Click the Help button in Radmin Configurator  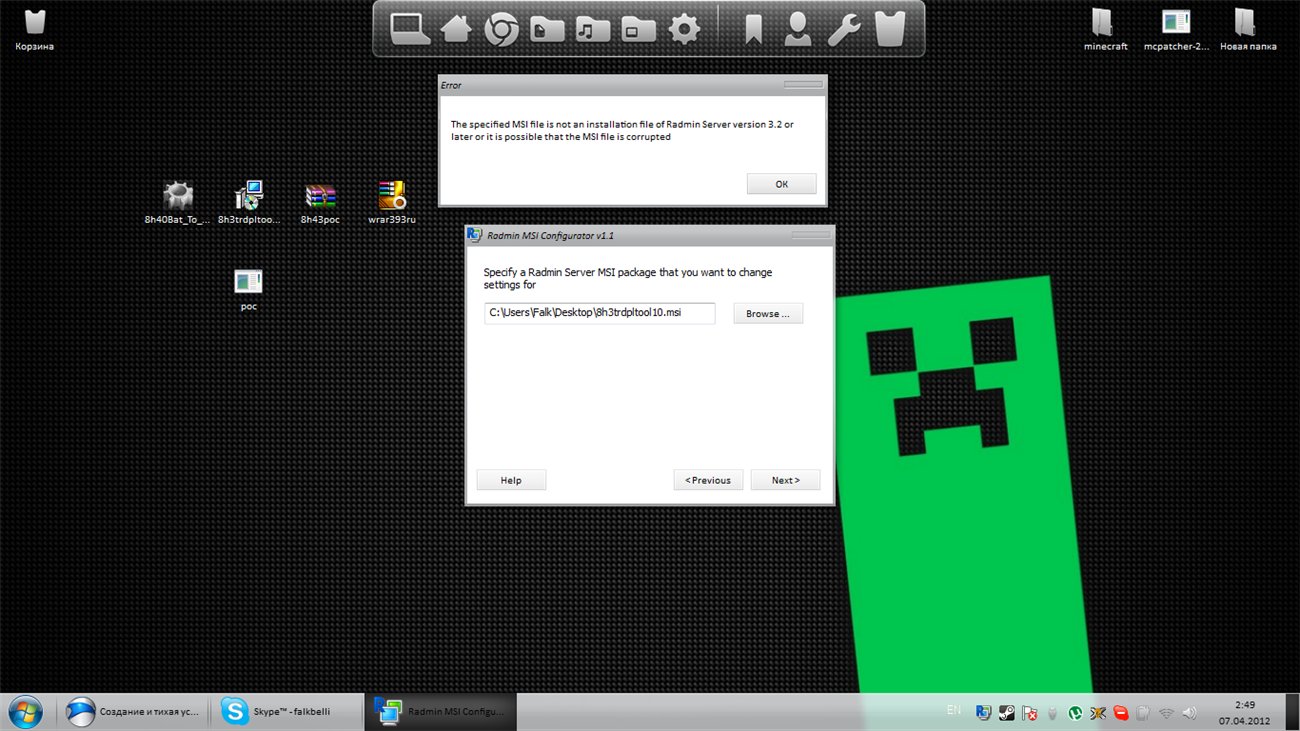tap(511, 480)
